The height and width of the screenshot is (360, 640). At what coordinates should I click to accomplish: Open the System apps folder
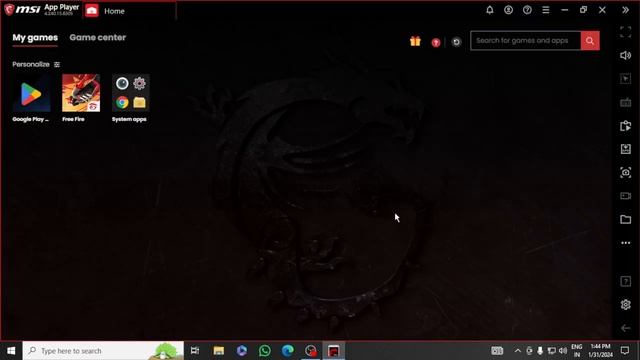tap(131, 93)
